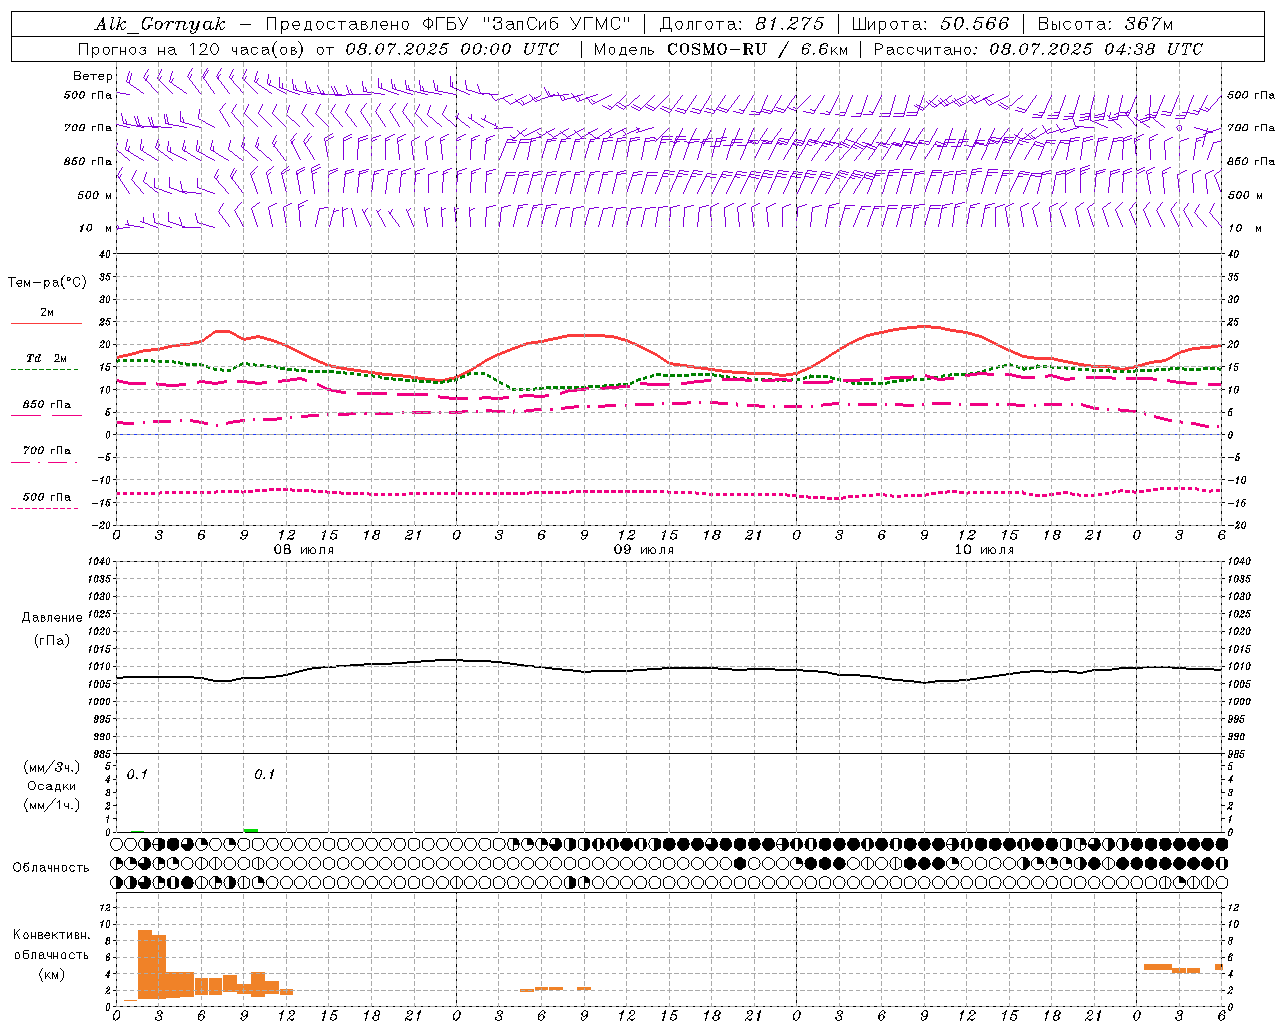Image resolution: width=1280 pixels, height=1024 pixels.
Task: Click the (мм/1ч.) precipitation unit label
Action: 52,805
